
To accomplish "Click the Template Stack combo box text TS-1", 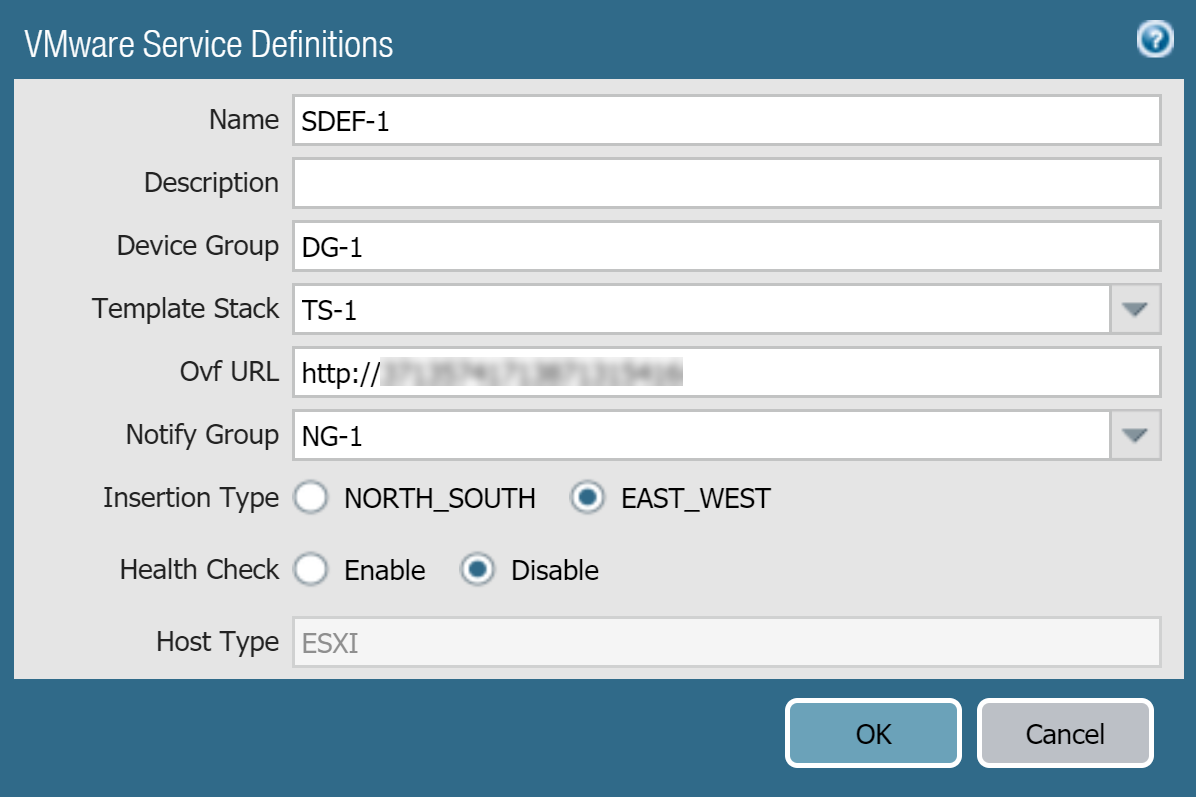I will click(x=700, y=309).
